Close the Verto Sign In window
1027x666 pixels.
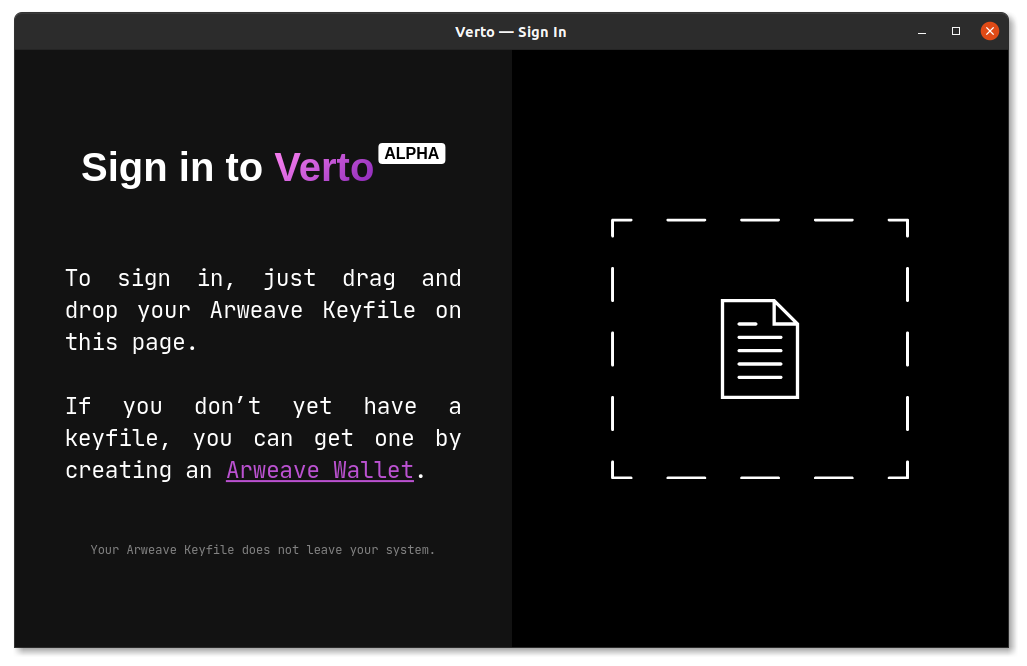[x=989, y=31]
